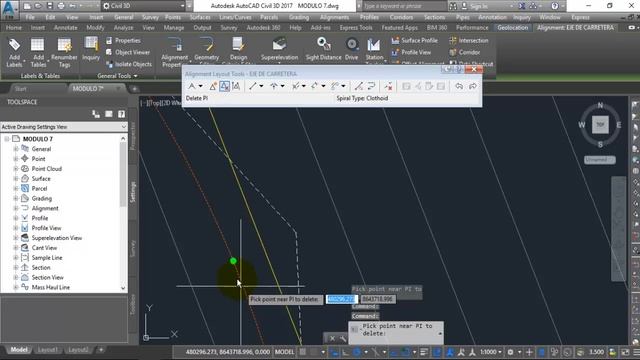
Task: Click the highlighted X coordinate input field
Action: 341,299
